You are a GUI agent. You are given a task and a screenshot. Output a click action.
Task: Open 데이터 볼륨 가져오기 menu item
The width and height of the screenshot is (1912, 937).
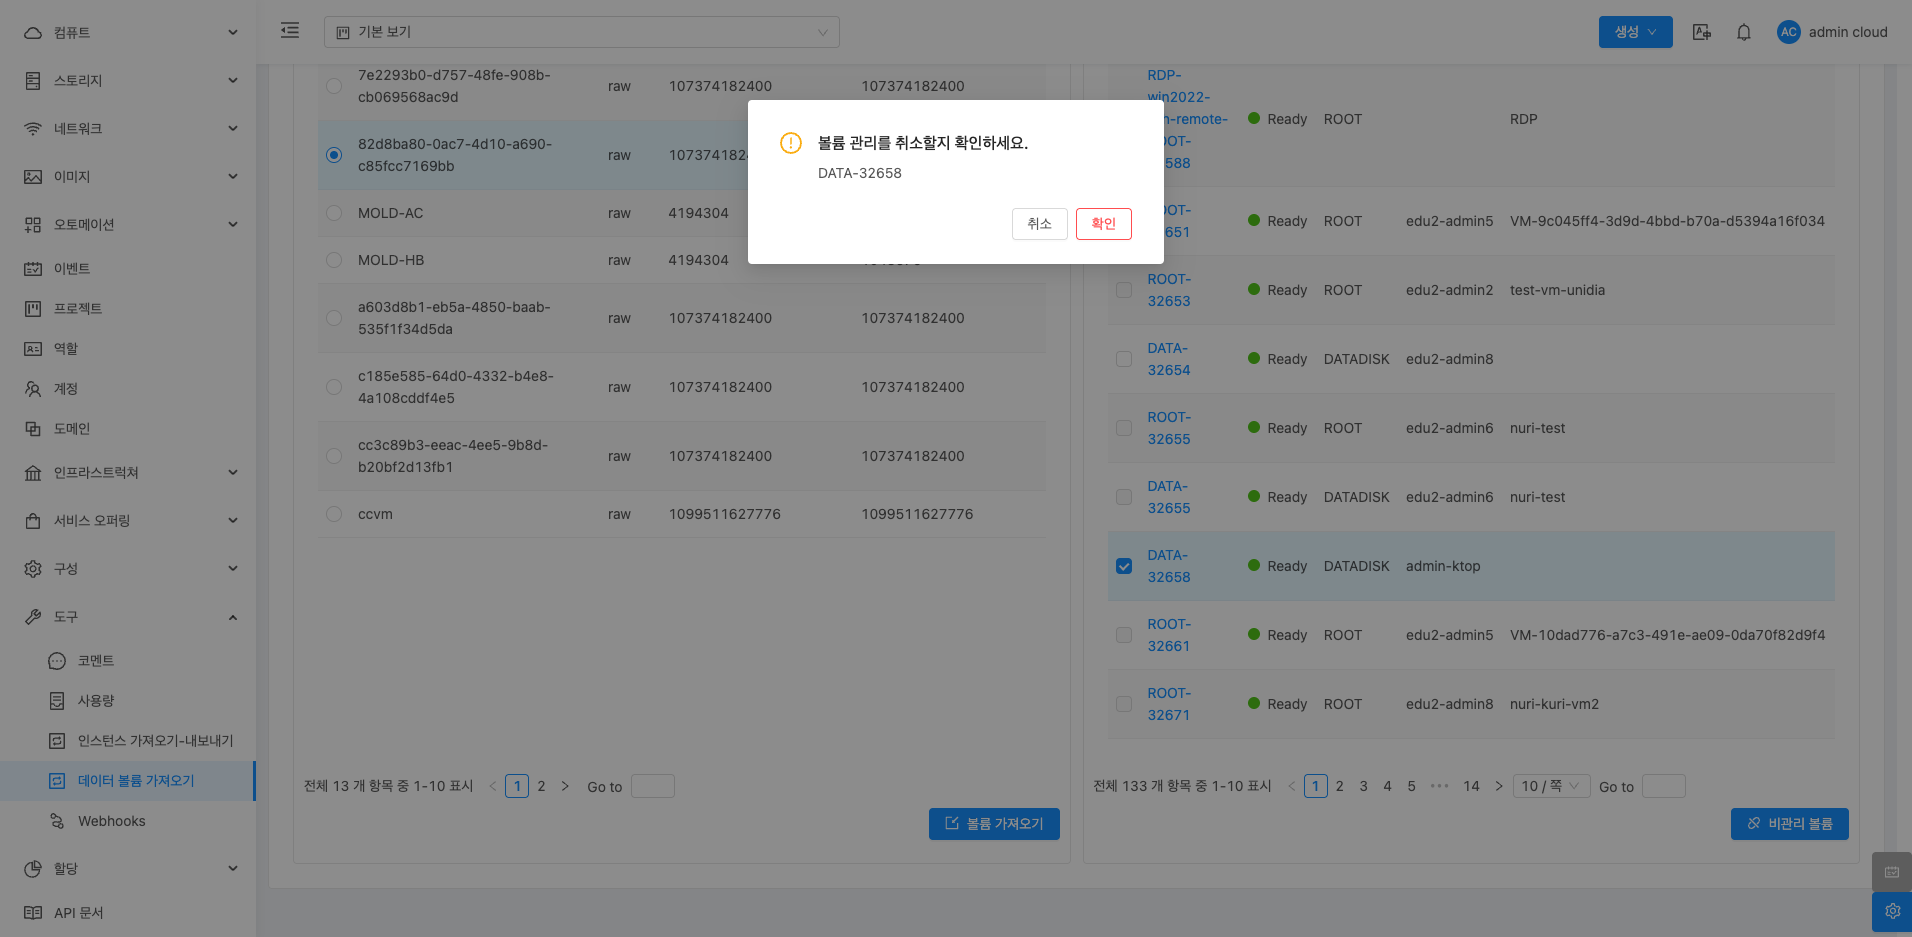click(x=136, y=781)
